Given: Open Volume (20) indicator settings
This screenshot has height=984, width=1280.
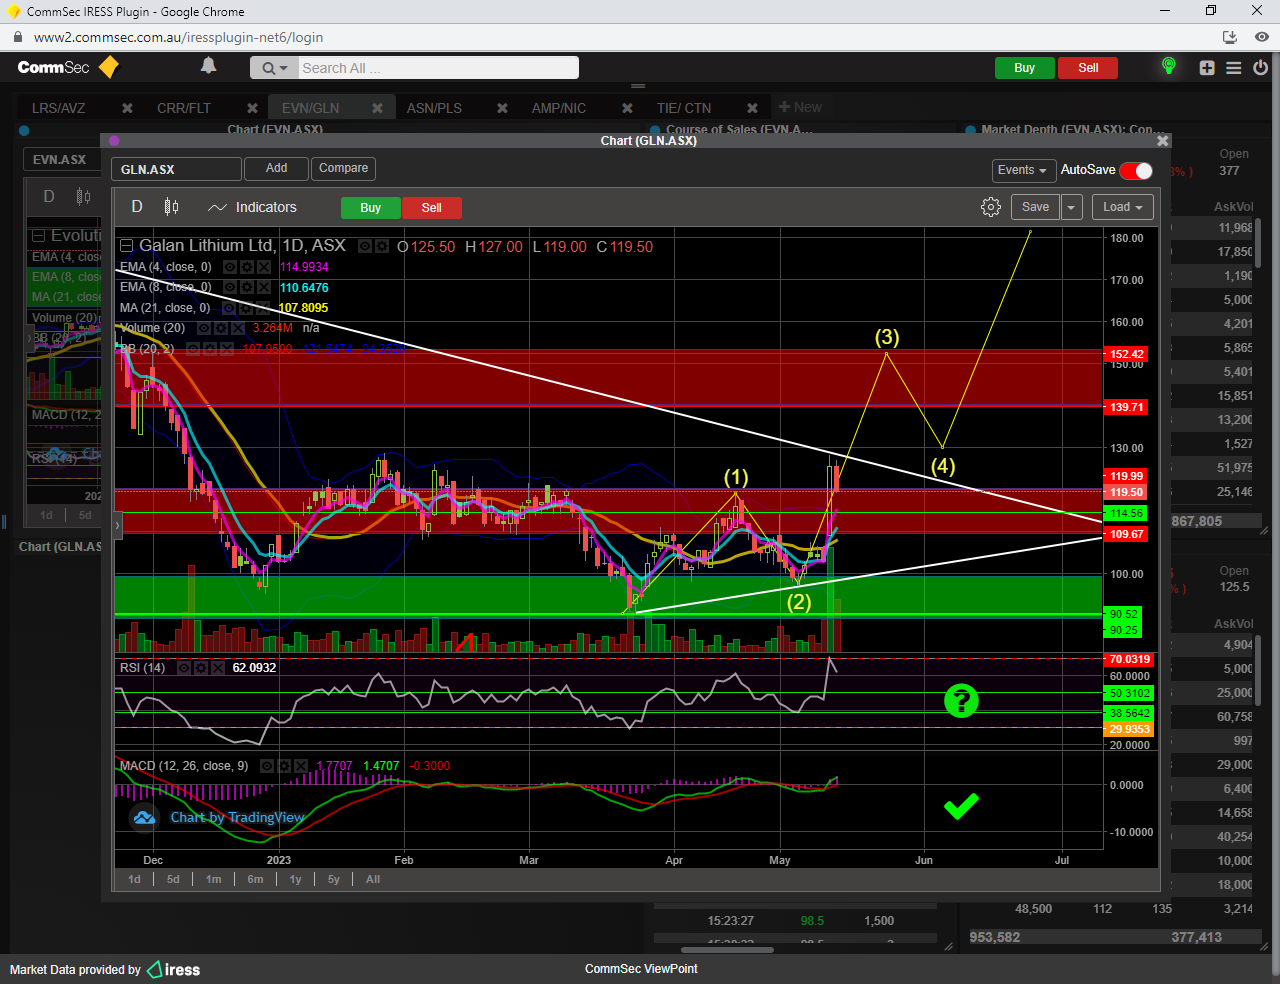Looking at the screenshot, I should 221,328.
